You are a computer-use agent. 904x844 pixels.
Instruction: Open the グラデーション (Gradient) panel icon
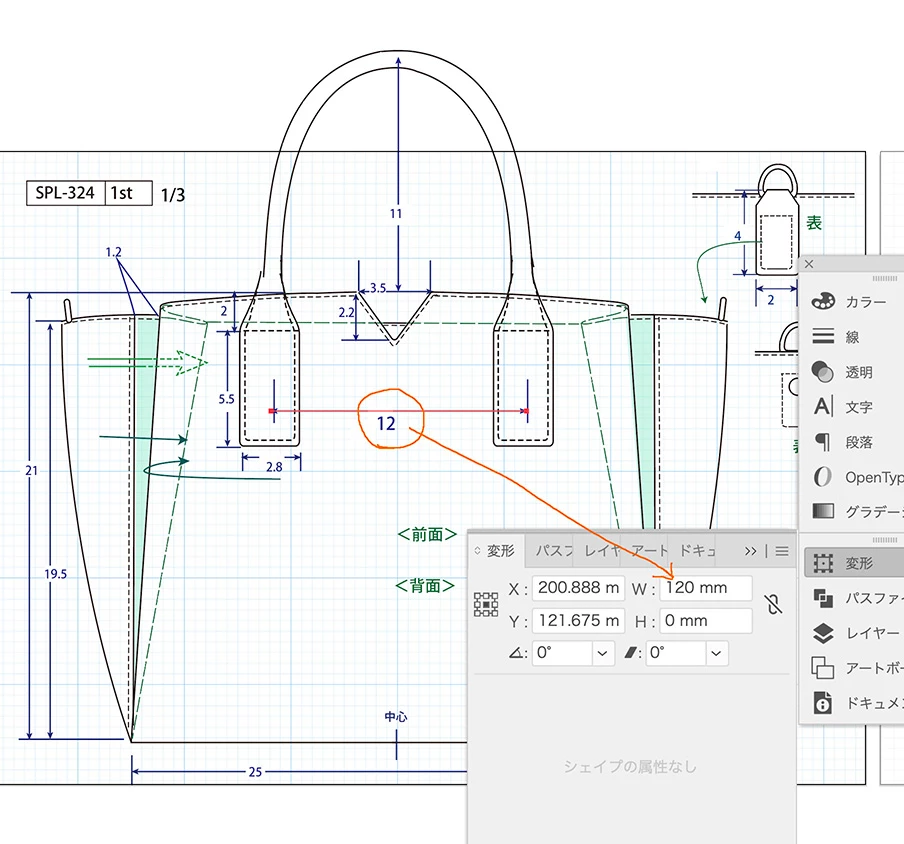pos(823,511)
